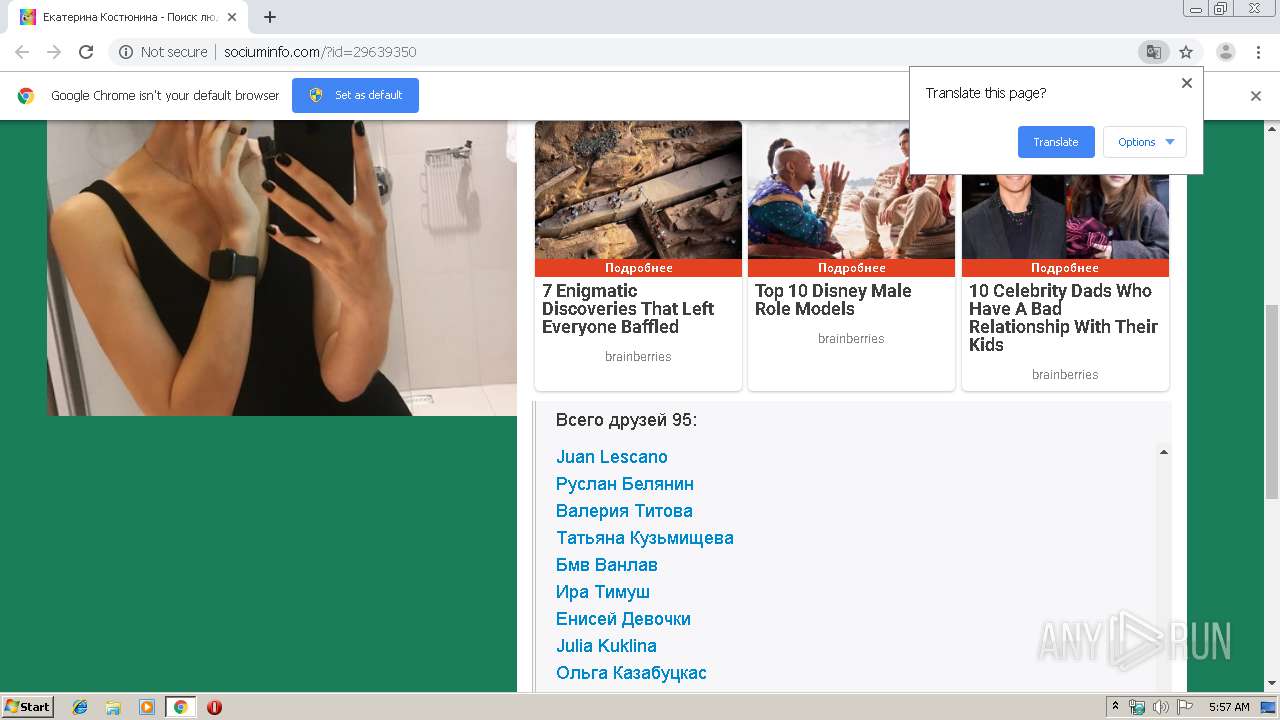Click the Set as default button

[x=355, y=95]
